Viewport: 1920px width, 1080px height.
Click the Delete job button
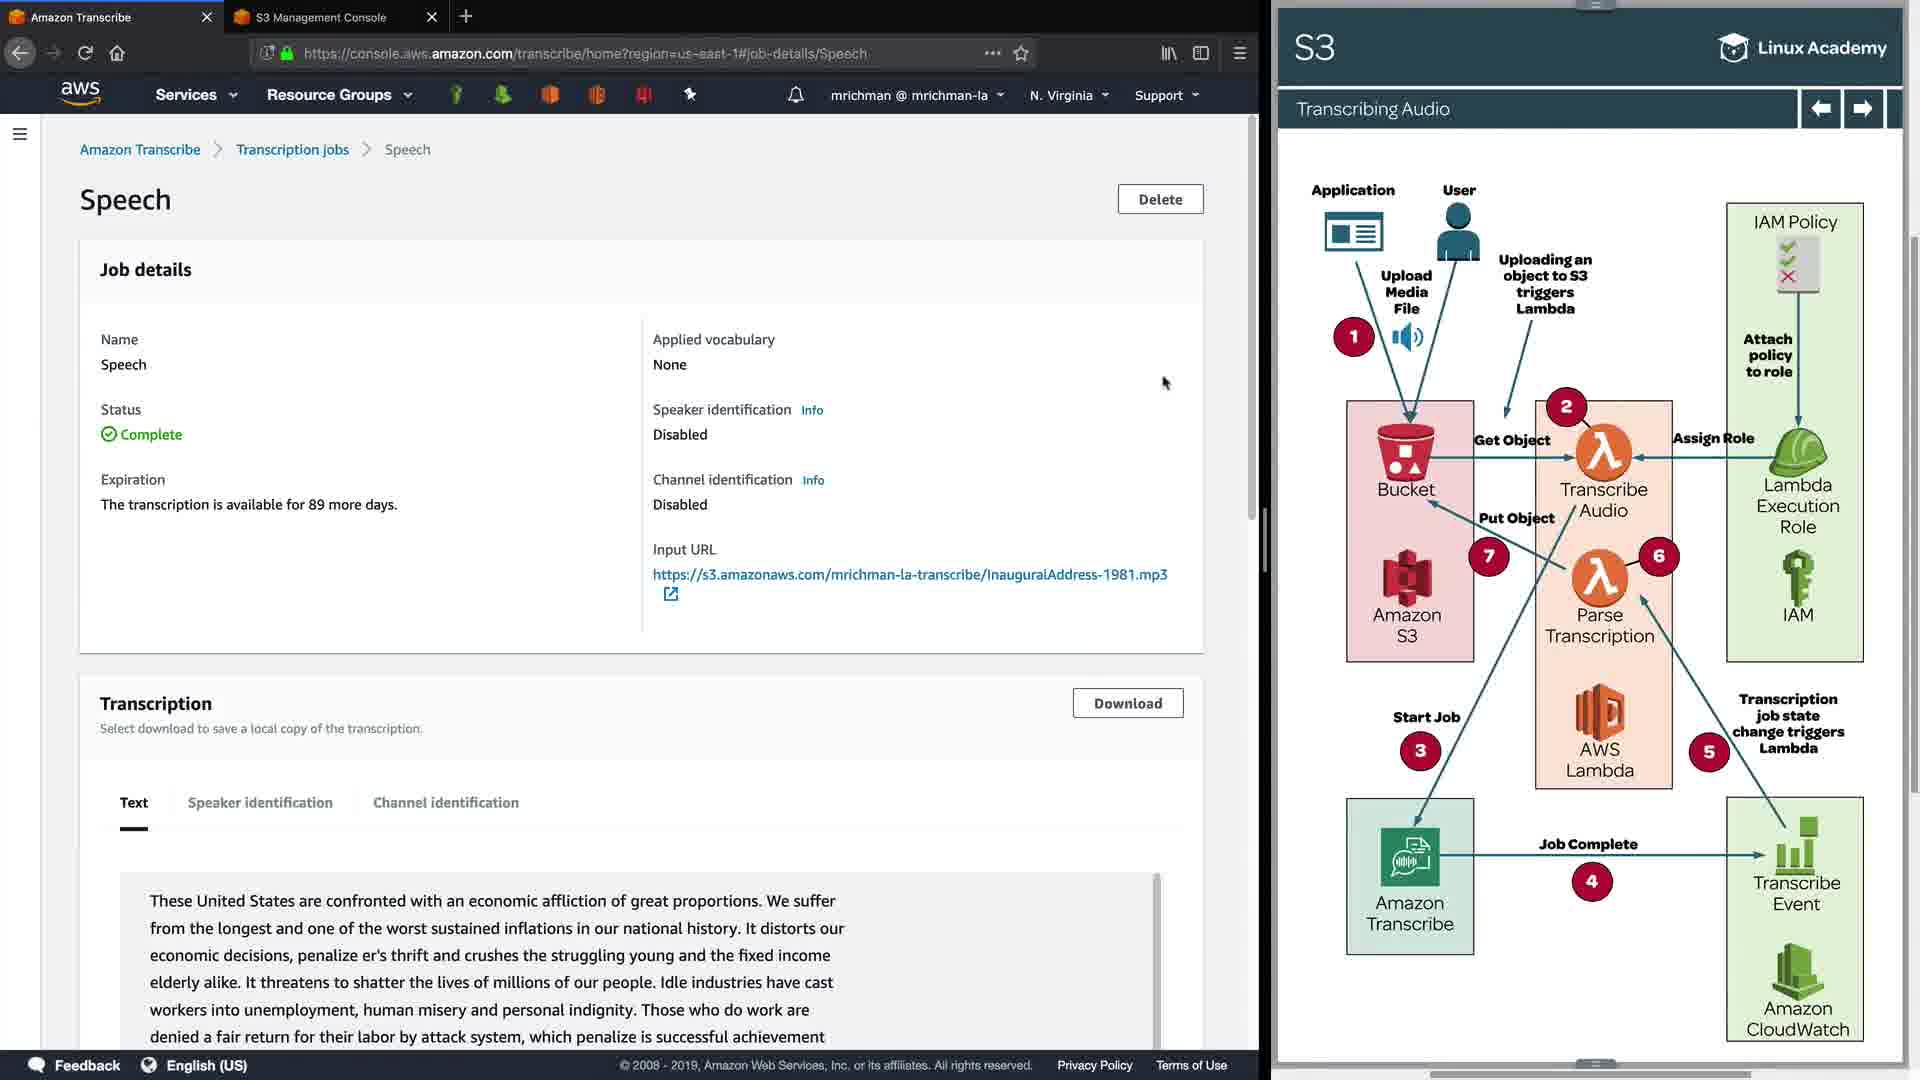(x=1160, y=199)
